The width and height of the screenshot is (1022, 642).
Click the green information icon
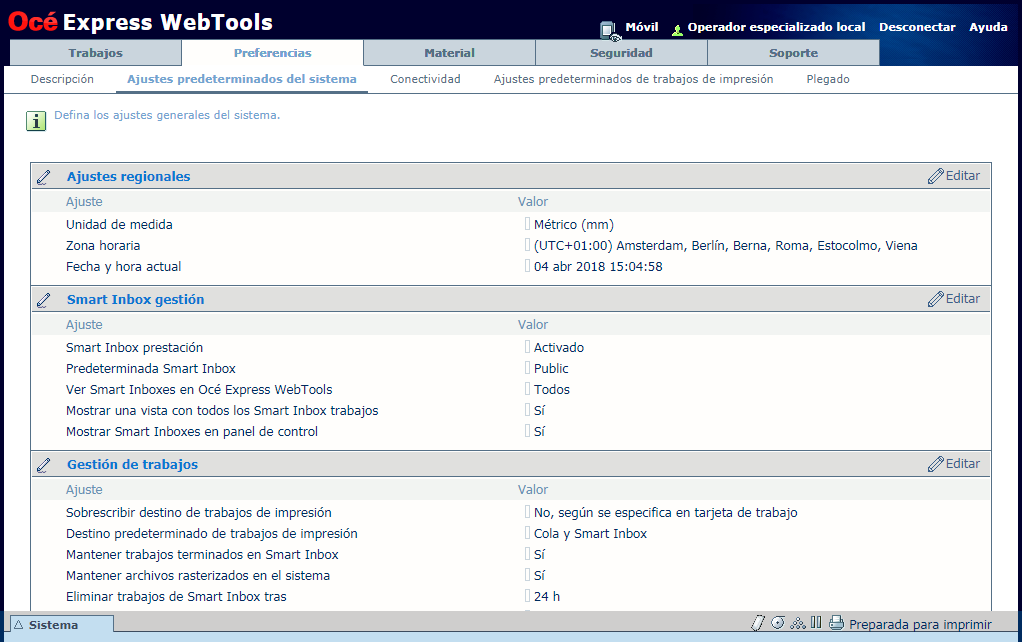coord(36,121)
